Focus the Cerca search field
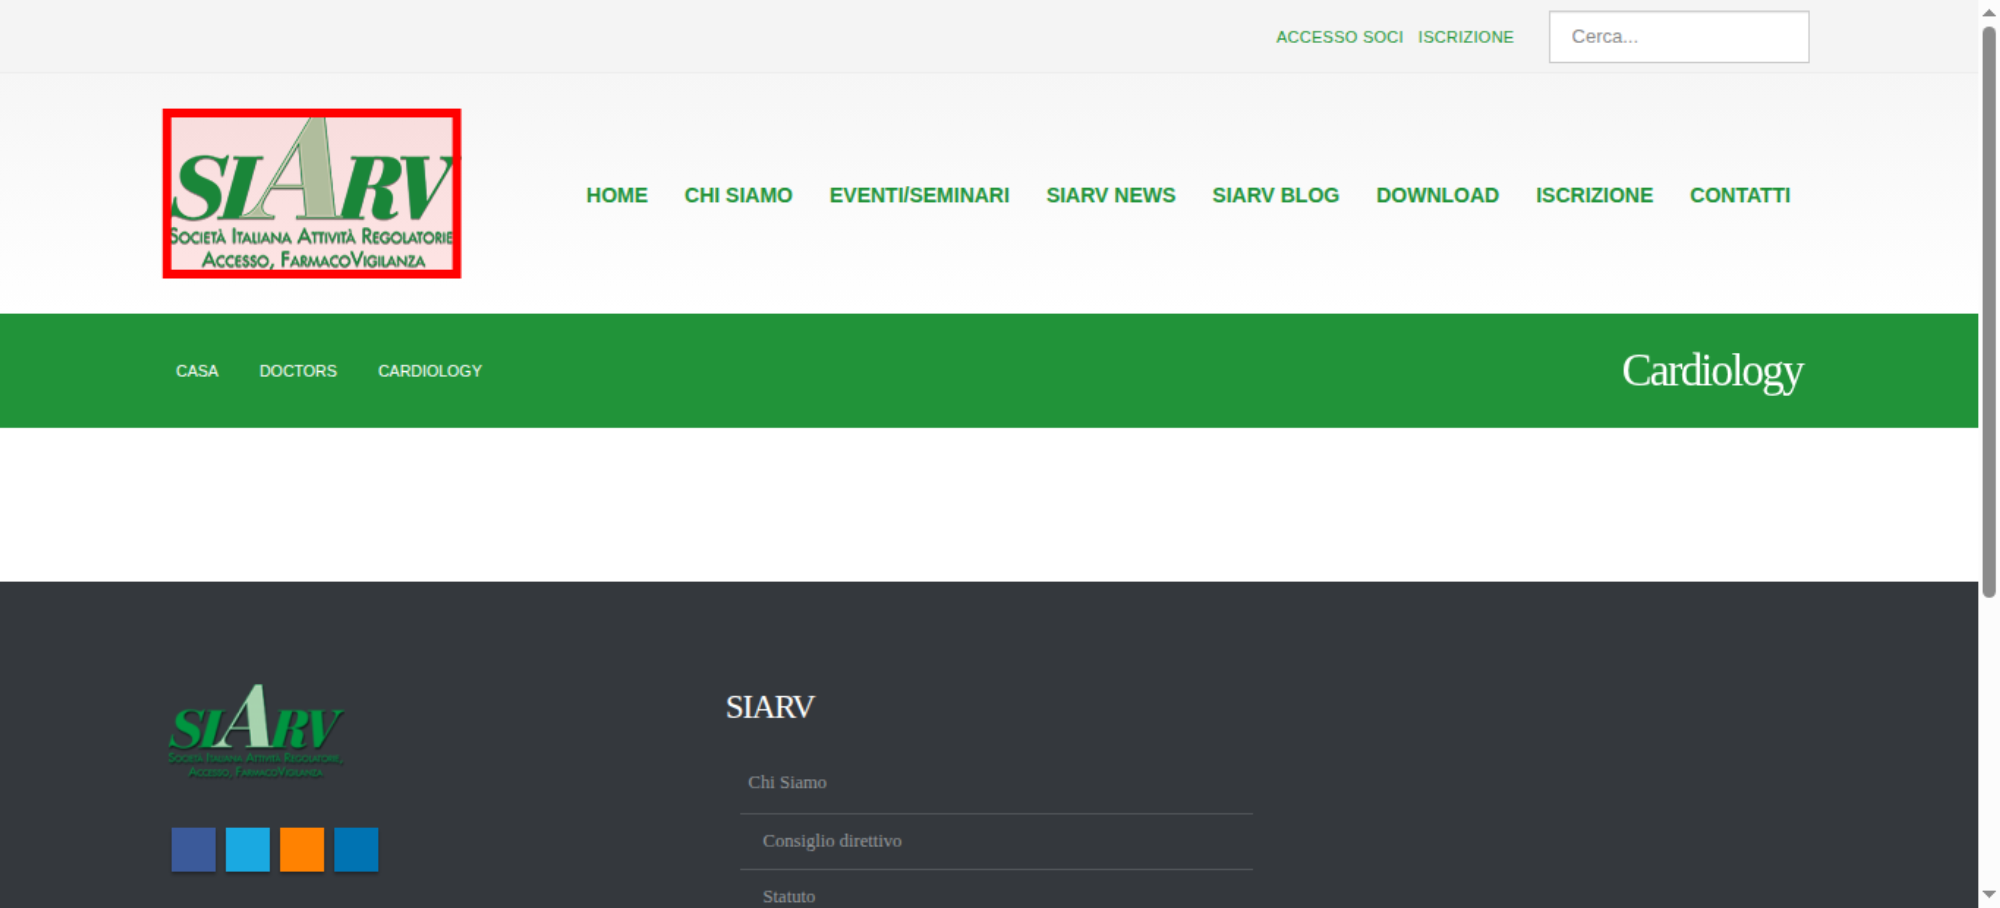The width and height of the screenshot is (2000, 908). [x=1679, y=37]
